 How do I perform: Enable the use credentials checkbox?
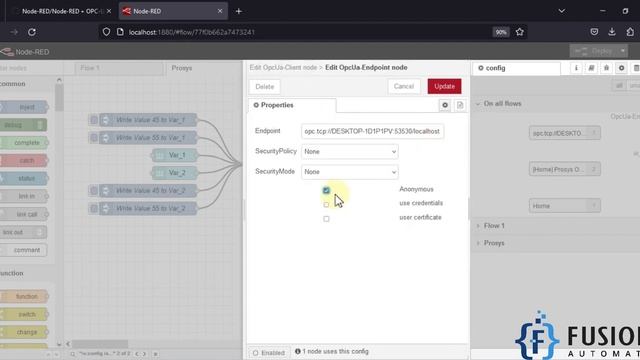coord(326,204)
